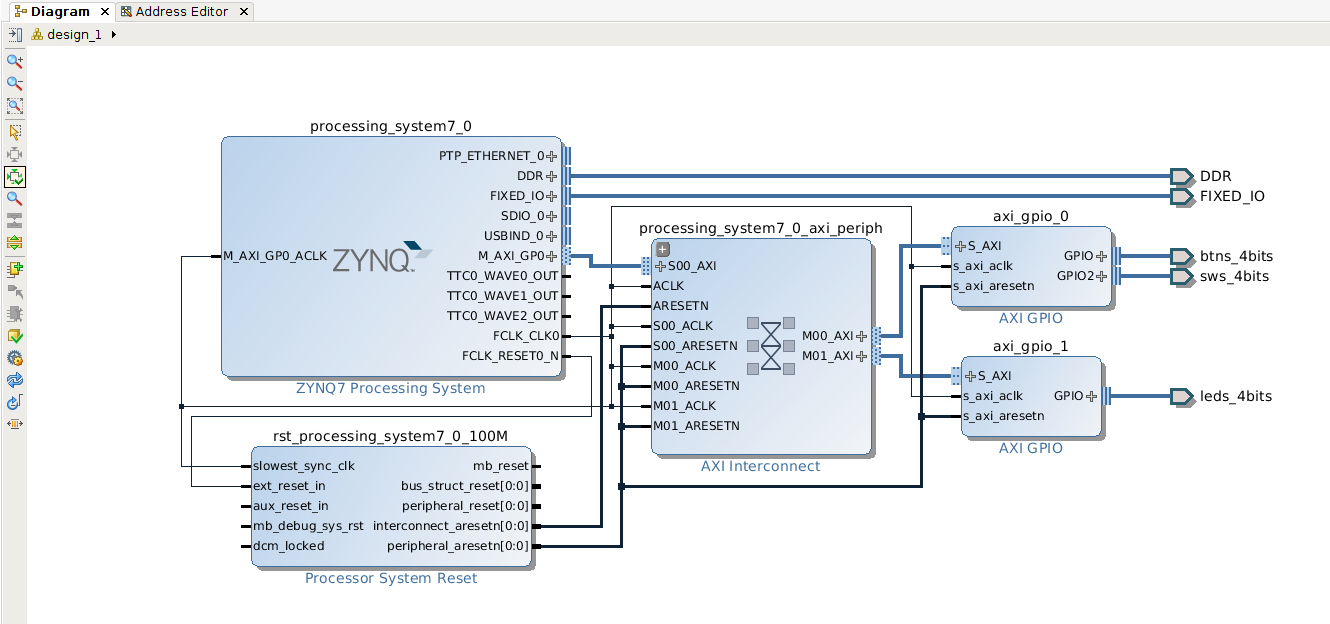Screen dimensions: 1330x624
Task: Expand the M_AXI_GP0 interface pin
Action: [x=551, y=256]
